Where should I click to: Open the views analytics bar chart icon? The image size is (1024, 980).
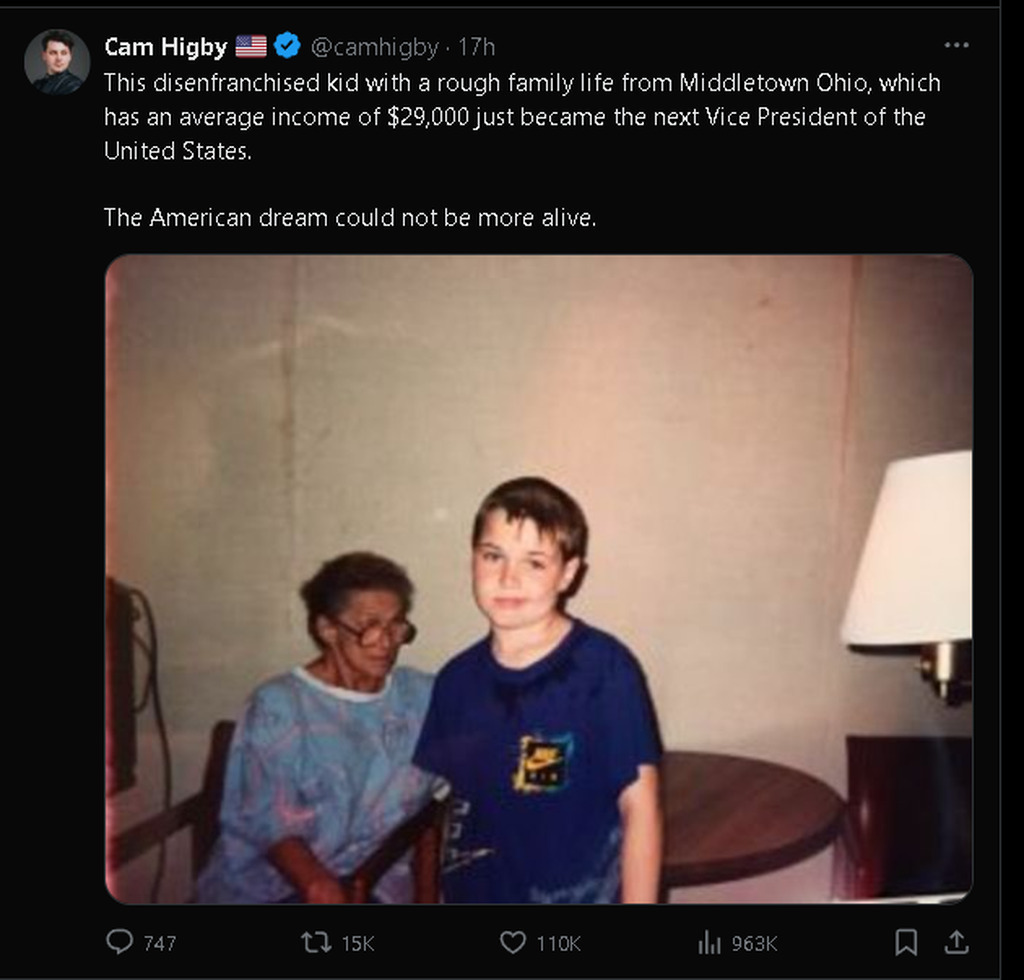click(x=709, y=942)
